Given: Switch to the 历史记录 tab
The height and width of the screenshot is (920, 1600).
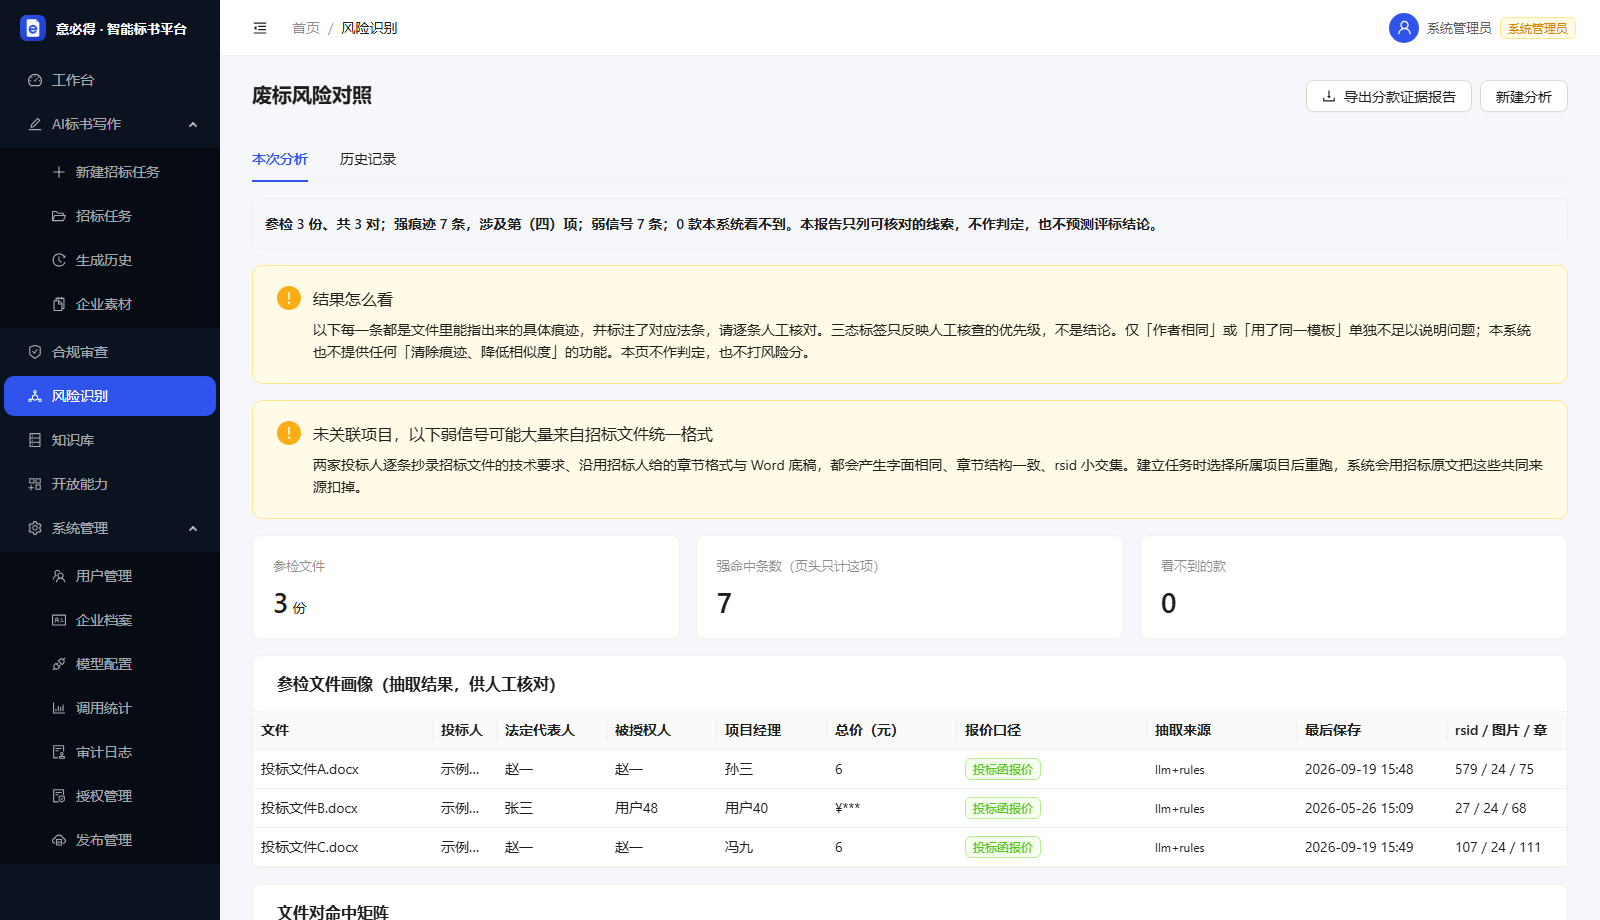Looking at the screenshot, I should pos(368,159).
